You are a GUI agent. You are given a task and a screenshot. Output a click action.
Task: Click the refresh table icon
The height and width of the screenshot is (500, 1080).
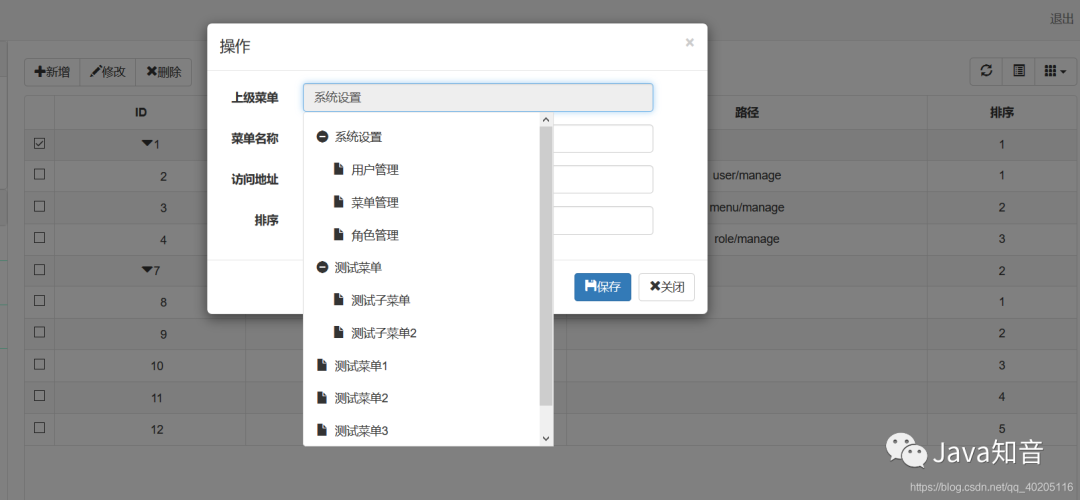[986, 71]
